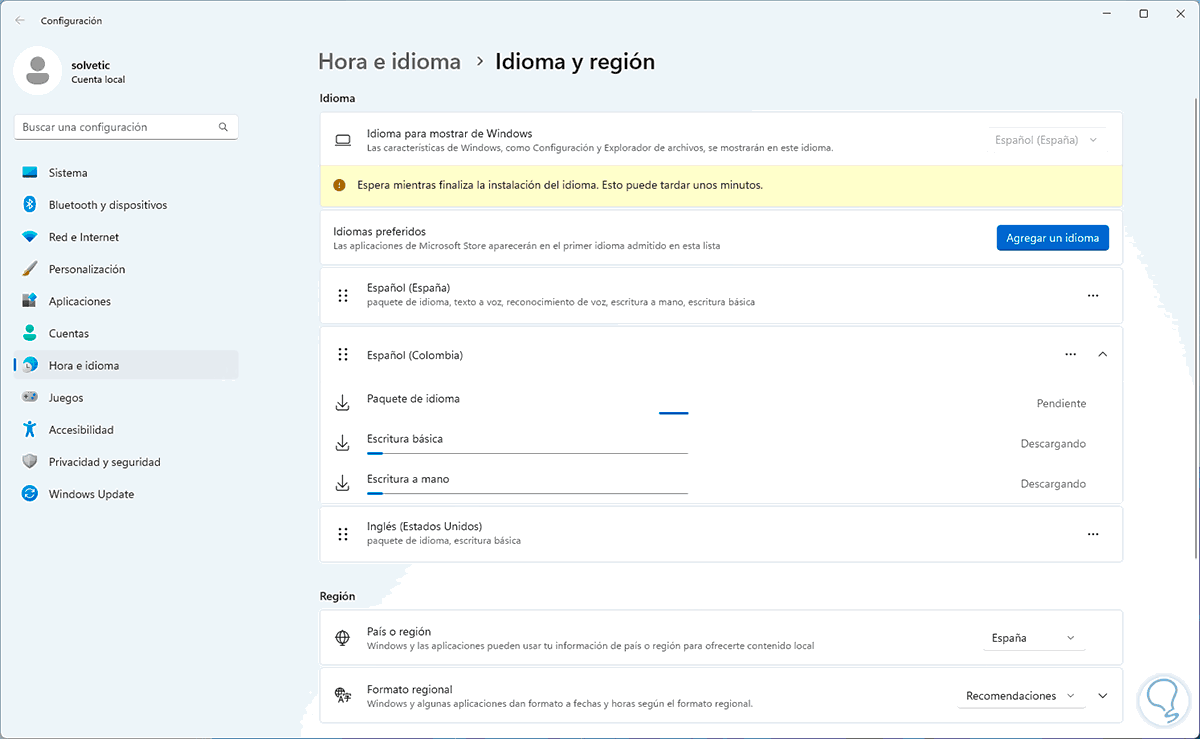Click Paquete de idioma download icon
The image size is (1200, 739).
pos(343,403)
